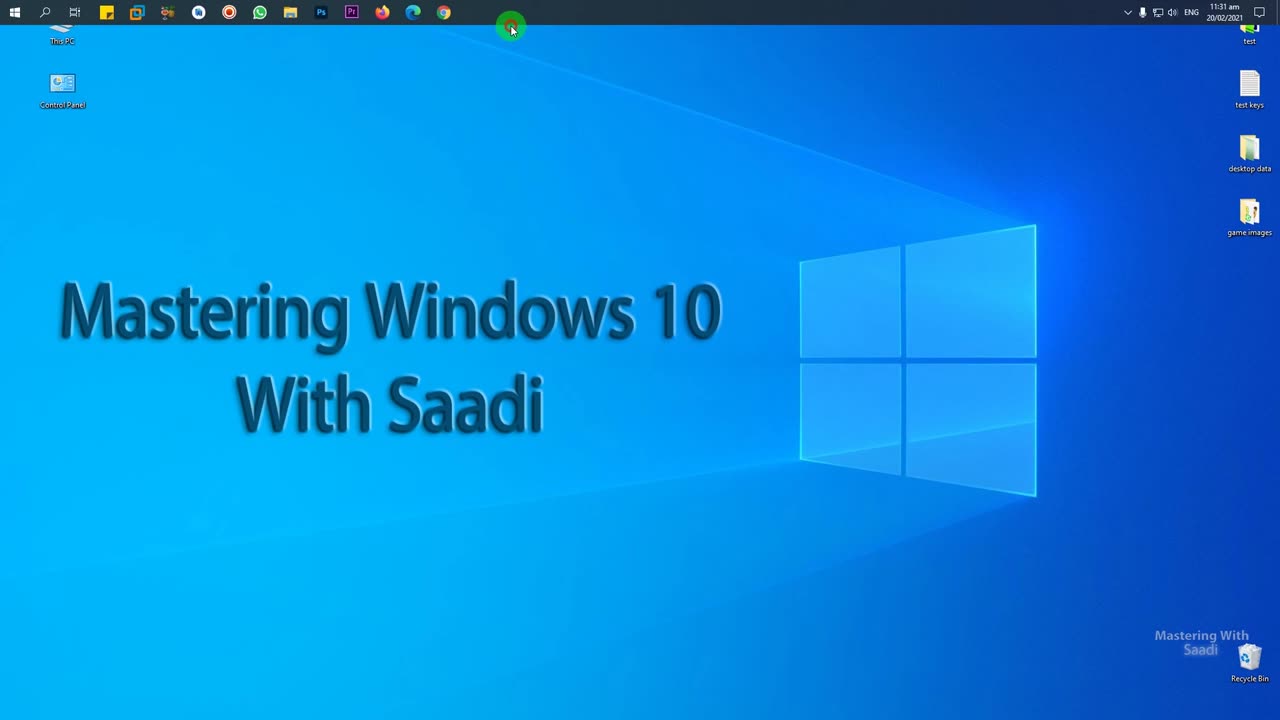Show hidden system tray icons
The width and height of the screenshot is (1280, 720).
click(1128, 12)
